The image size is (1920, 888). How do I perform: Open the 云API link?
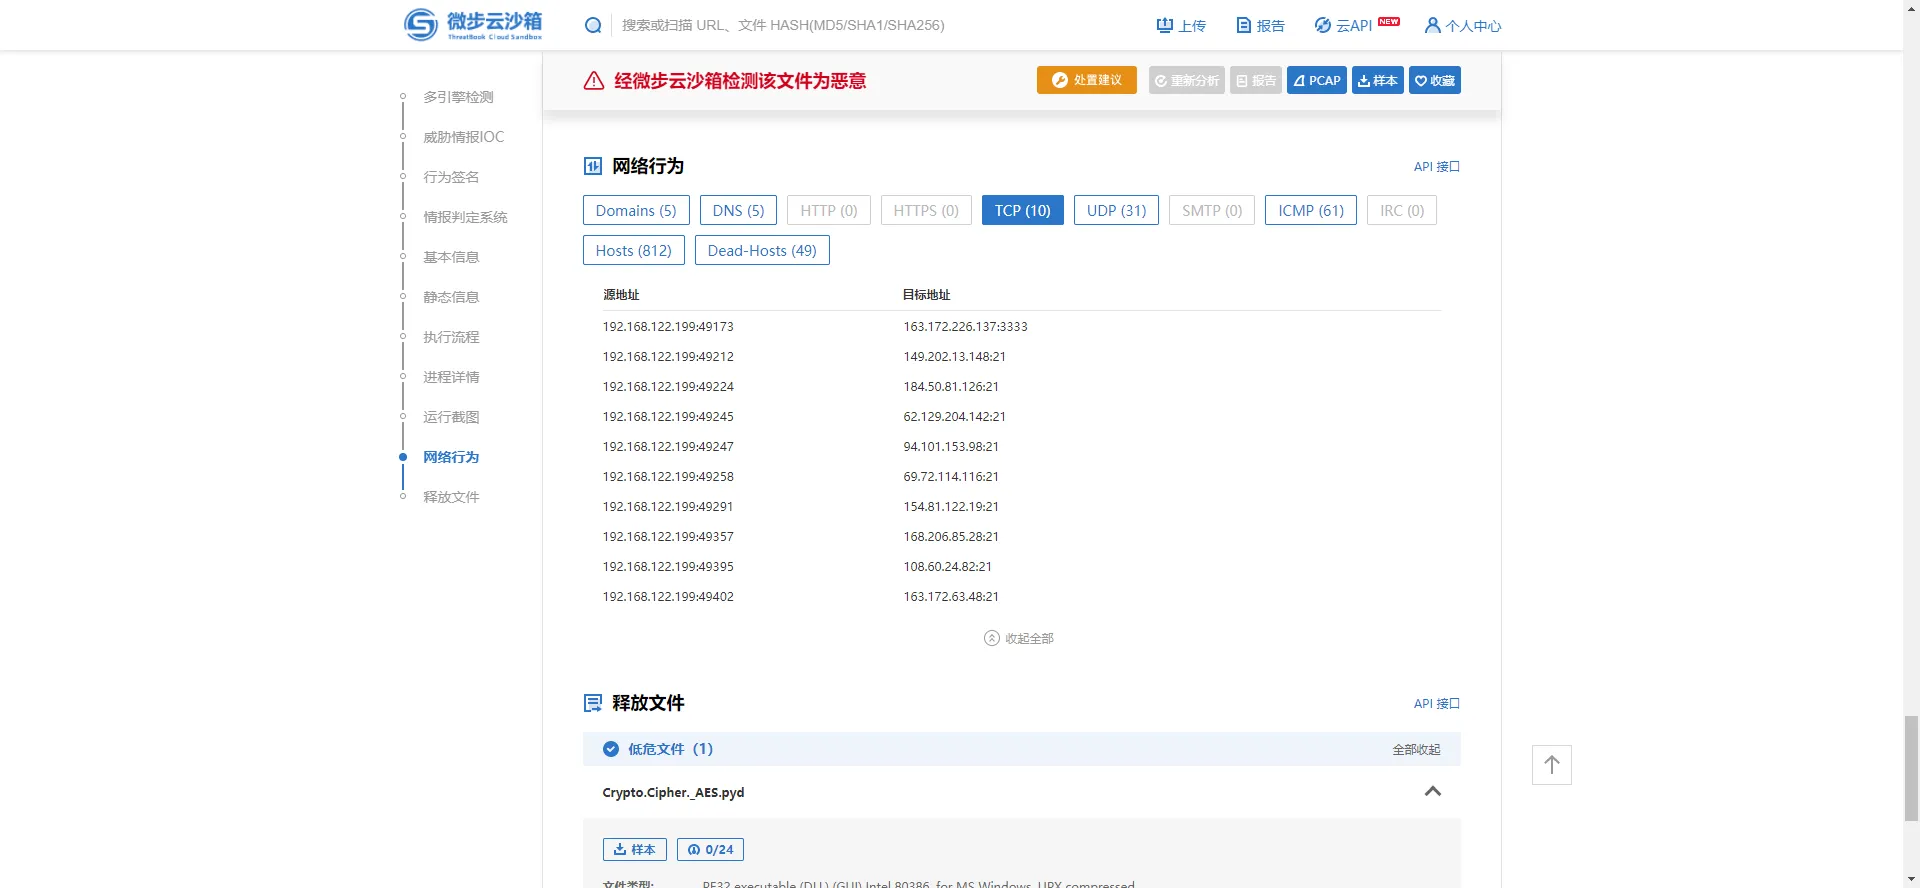click(x=1343, y=25)
